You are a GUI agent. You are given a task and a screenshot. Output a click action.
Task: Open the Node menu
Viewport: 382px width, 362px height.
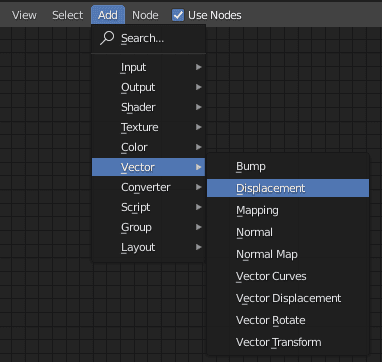point(145,15)
